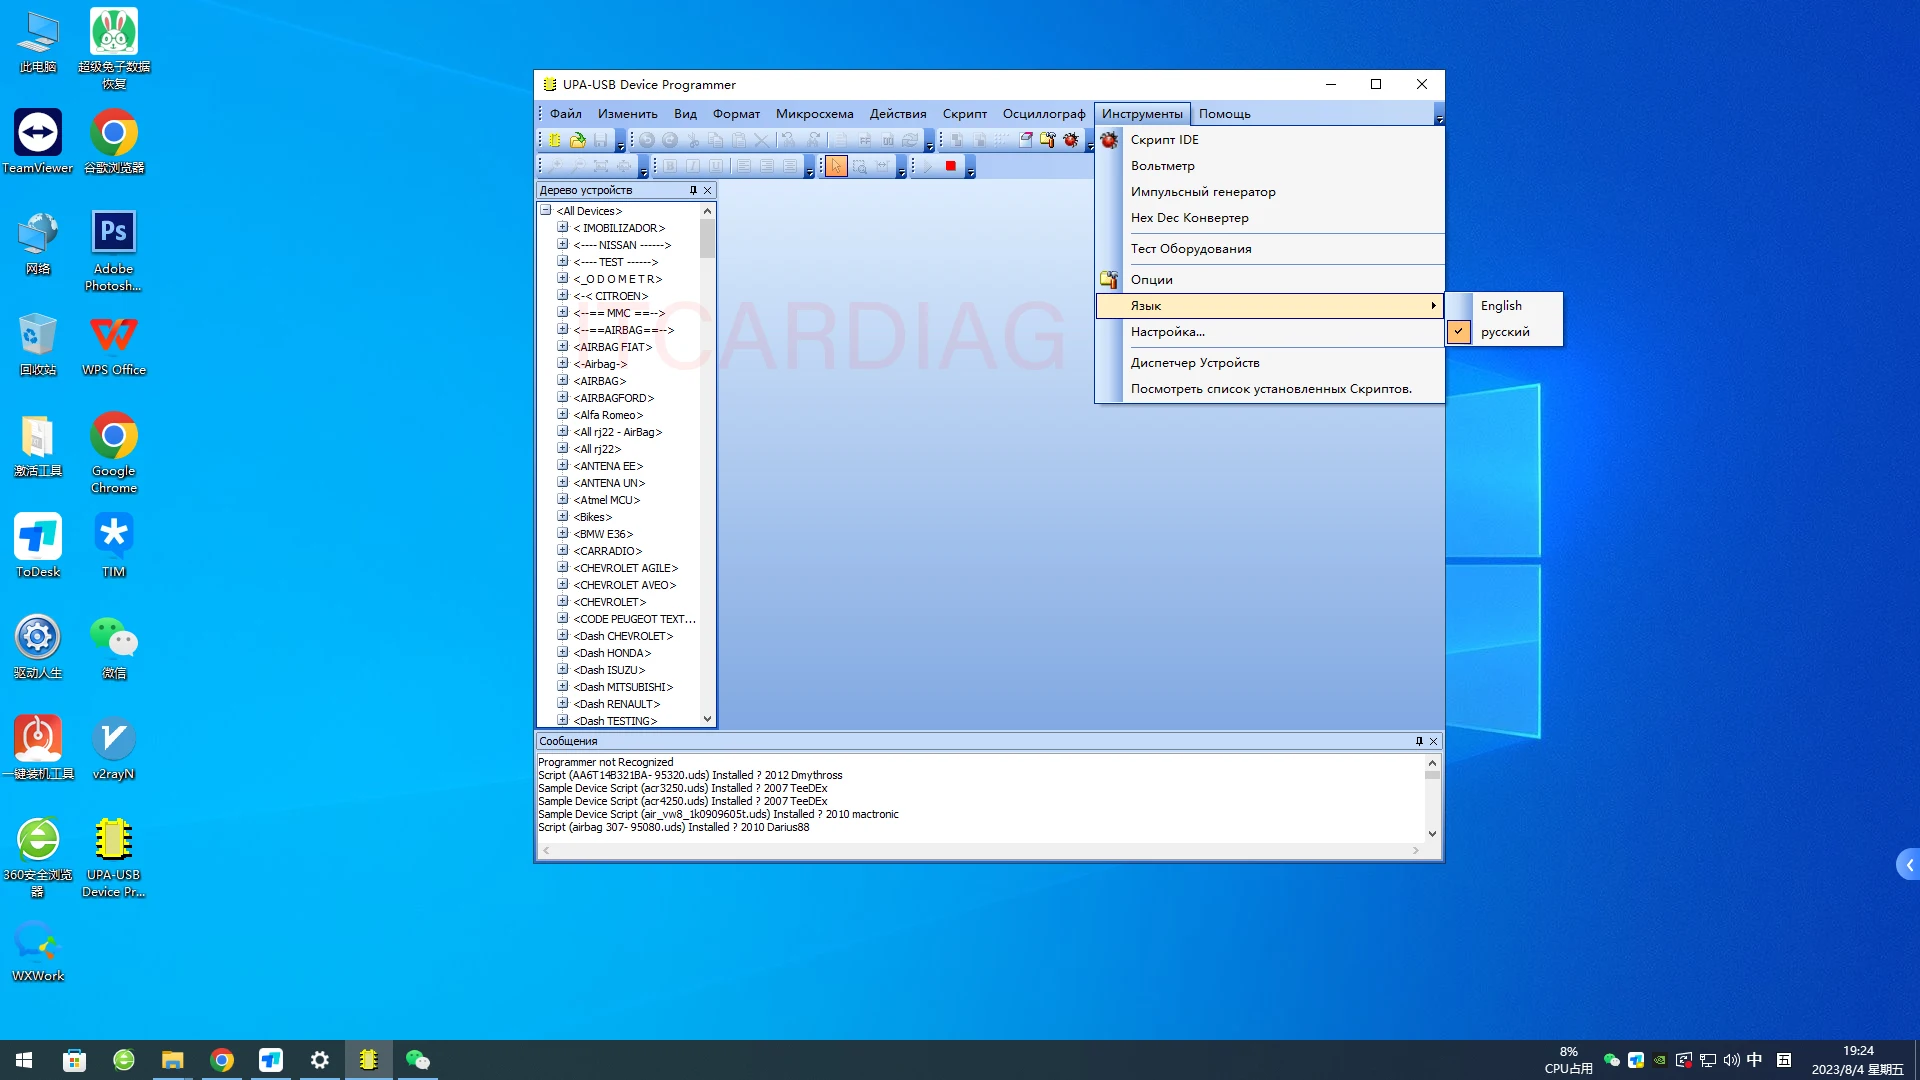Switch language to English
The width and height of the screenshot is (1920, 1080).
click(1504, 306)
